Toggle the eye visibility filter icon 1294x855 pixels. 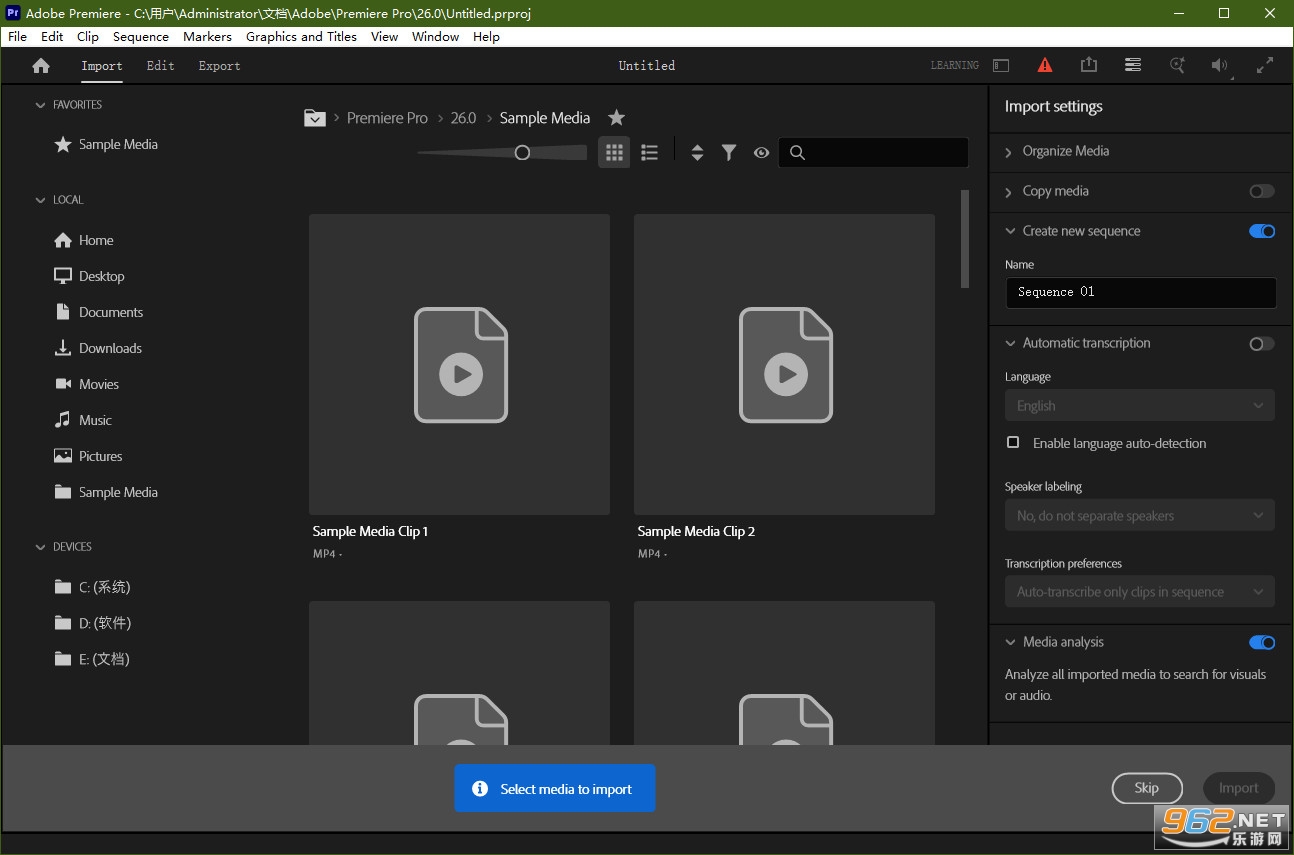click(x=761, y=152)
